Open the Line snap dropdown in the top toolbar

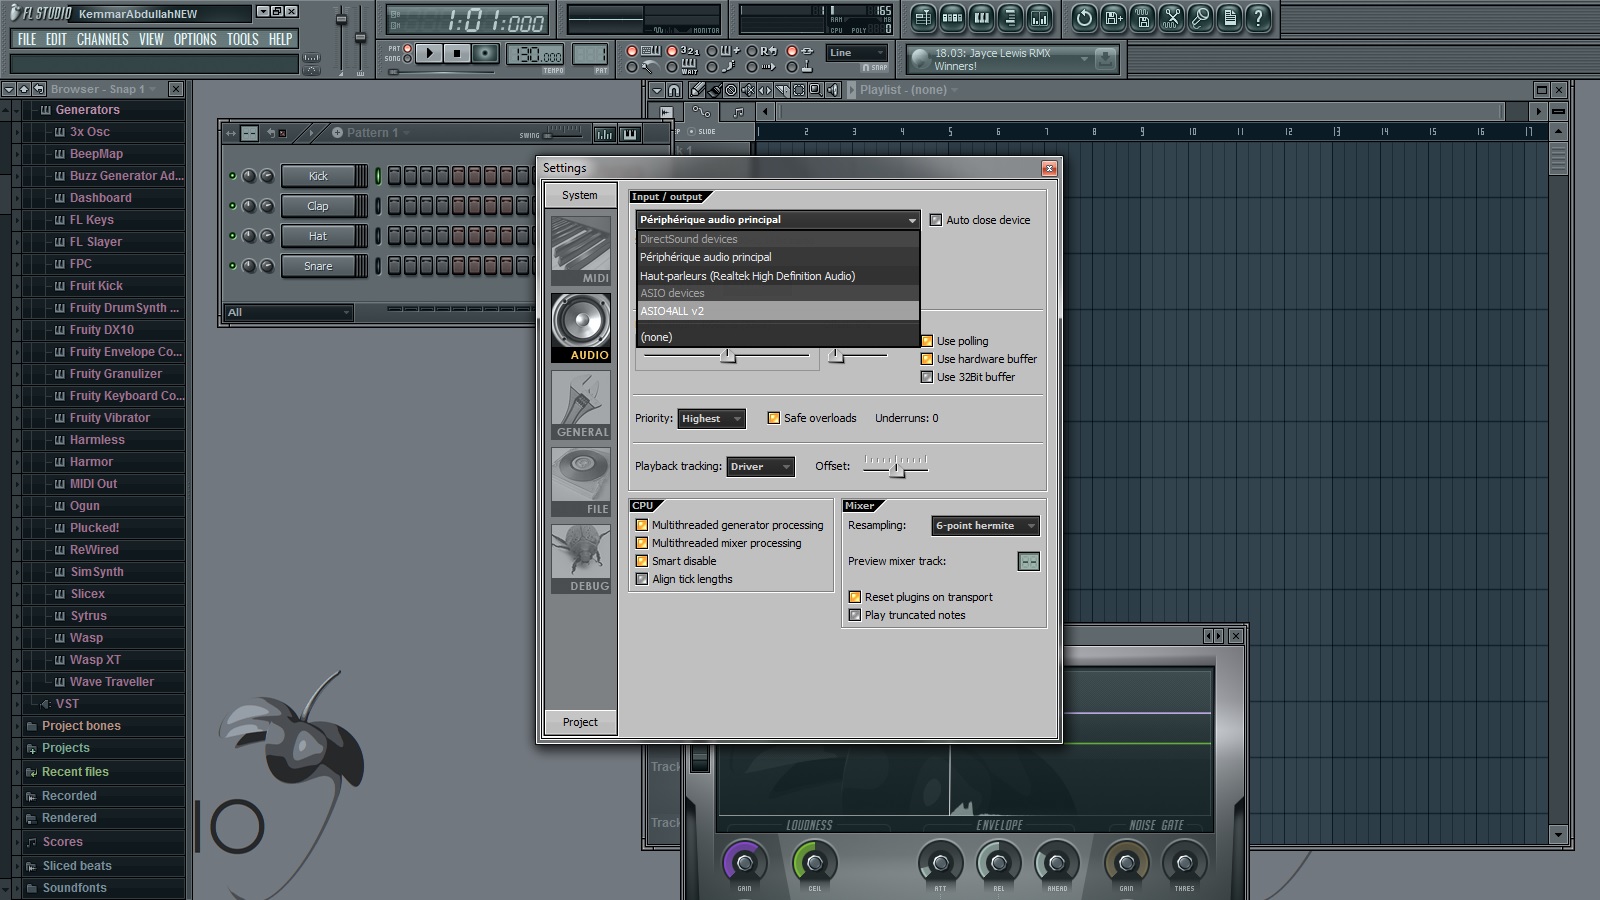click(x=857, y=53)
